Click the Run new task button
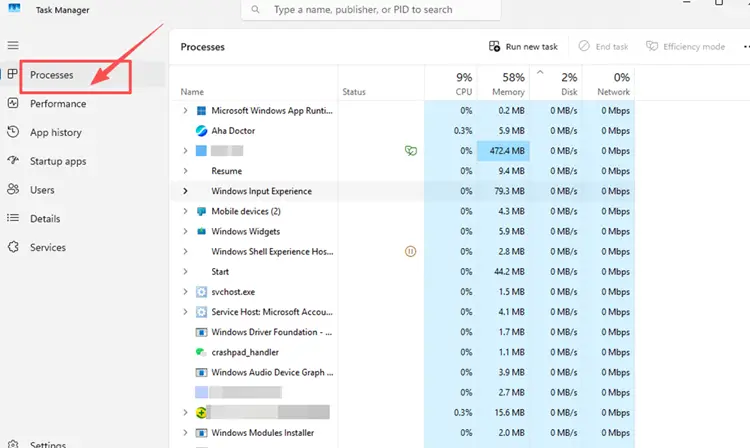Image resolution: width=750 pixels, height=448 pixels. tap(523, 46)
